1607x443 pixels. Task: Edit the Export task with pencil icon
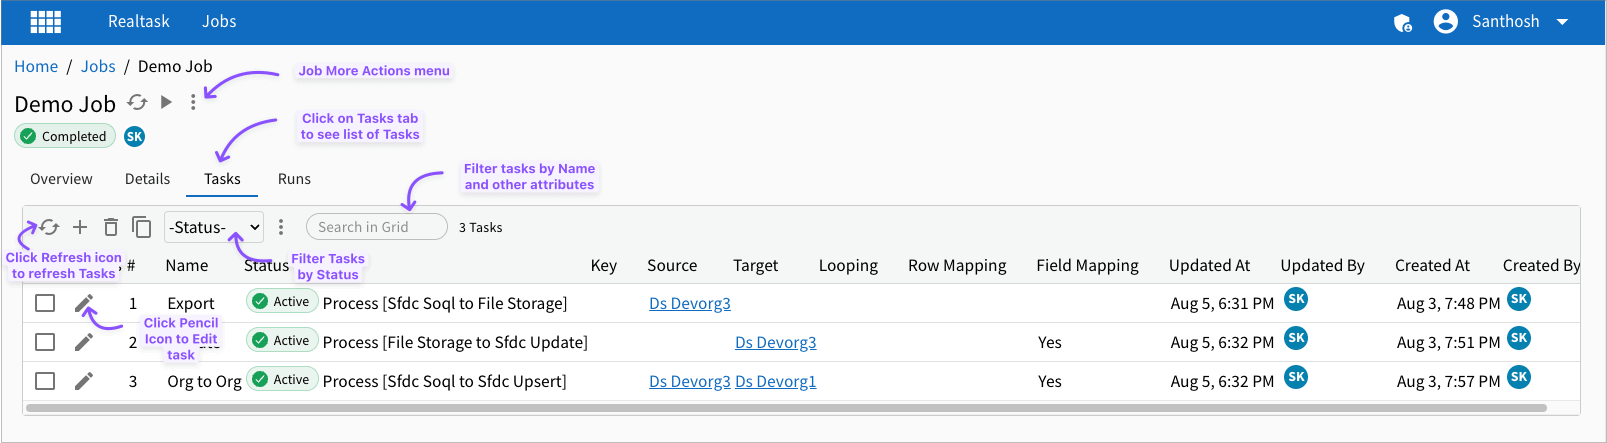(x=84, y=303)
